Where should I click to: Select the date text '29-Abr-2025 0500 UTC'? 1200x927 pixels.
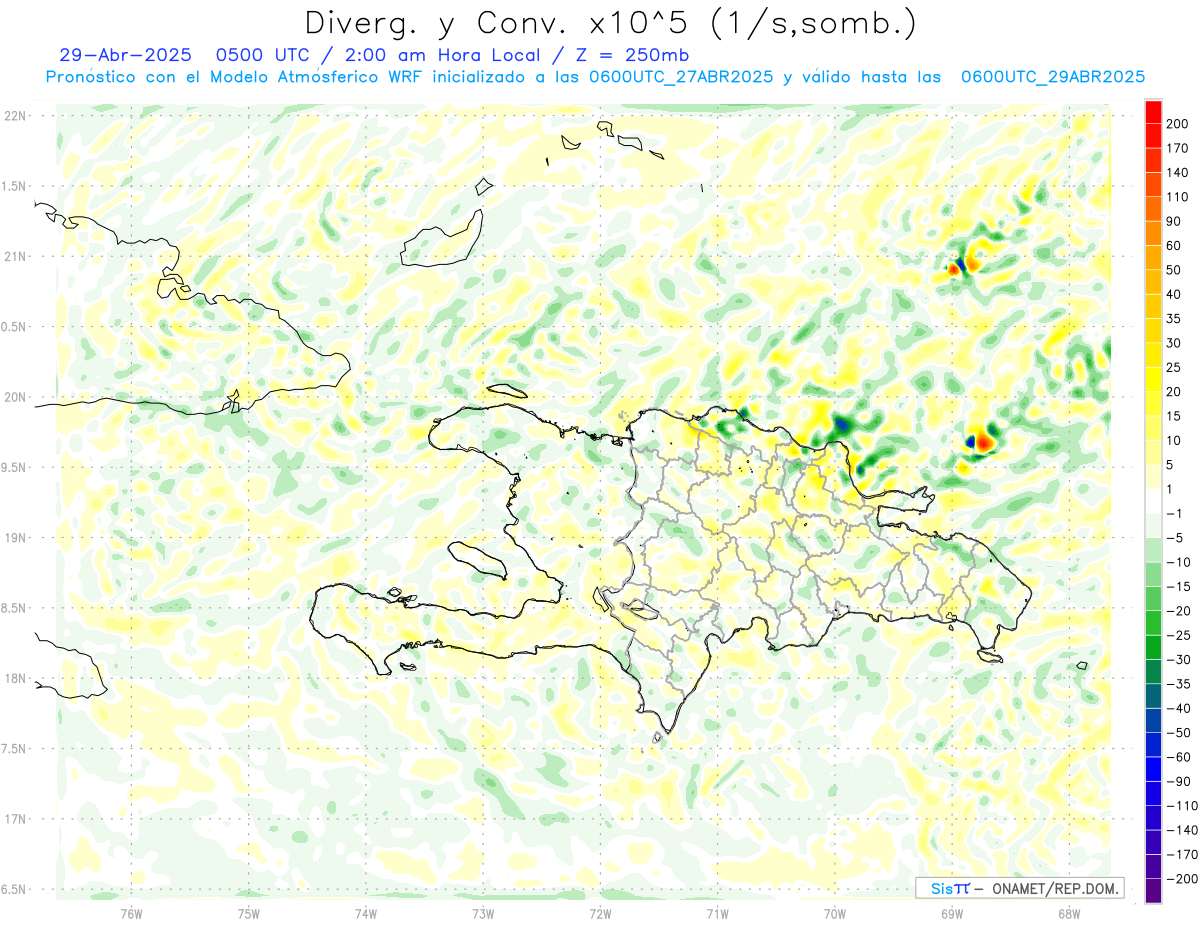(x=187, y=54)
